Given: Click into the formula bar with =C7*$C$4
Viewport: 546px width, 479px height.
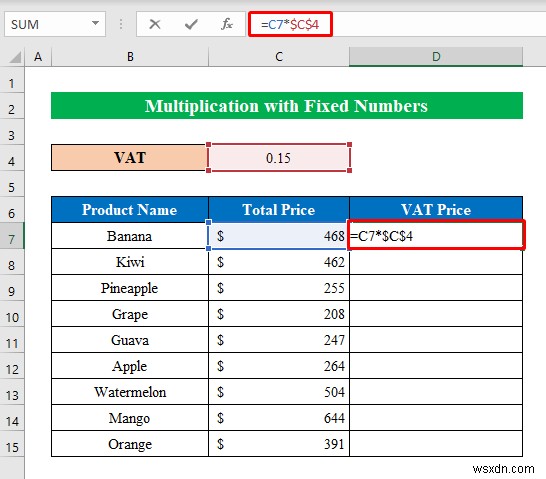Looking at the screenshot, I should [x=397, y=24].
